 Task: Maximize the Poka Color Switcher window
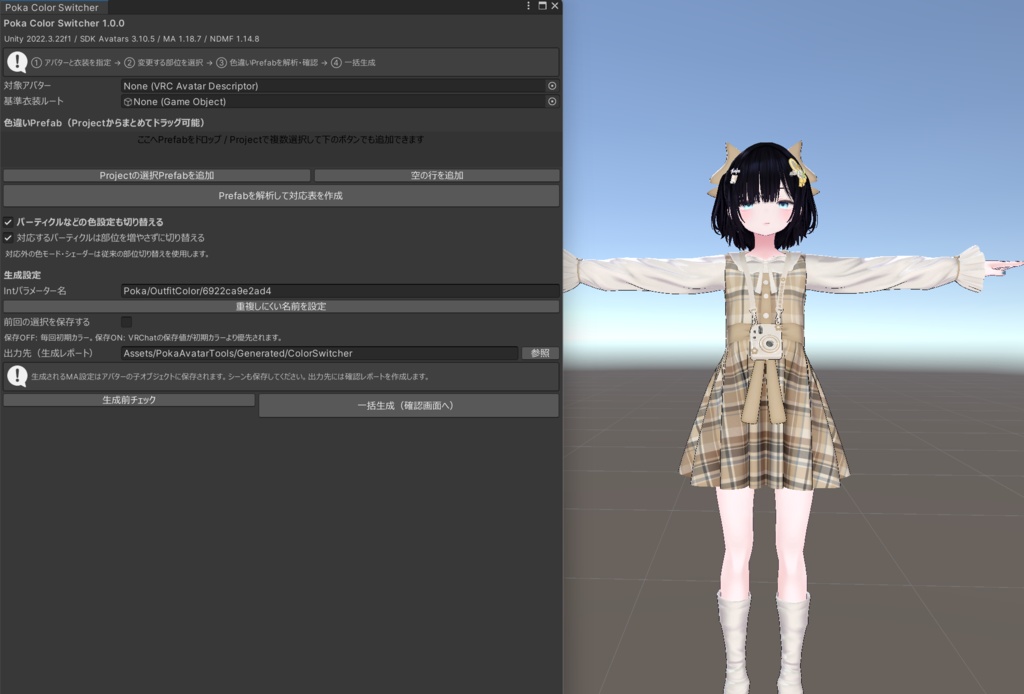click(x=542, y=6)
